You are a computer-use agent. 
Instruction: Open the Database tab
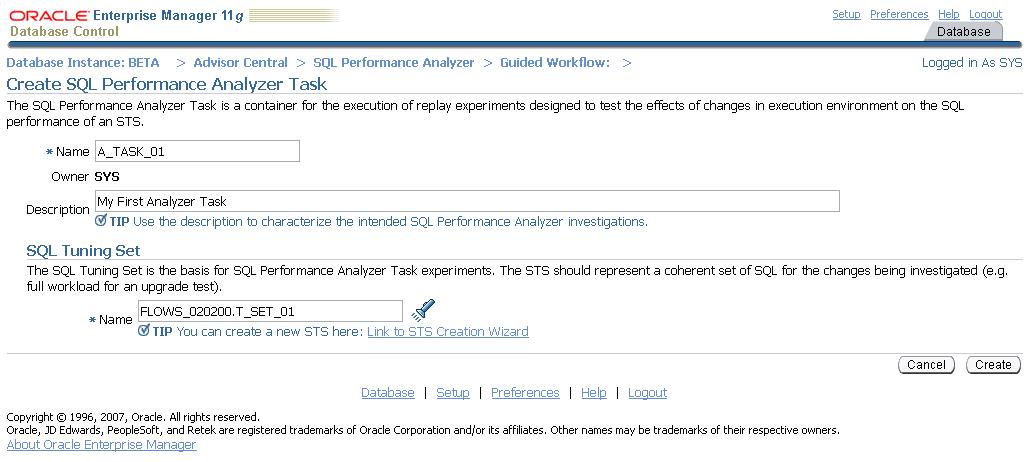pyautogui.click(x=964, y=31)
